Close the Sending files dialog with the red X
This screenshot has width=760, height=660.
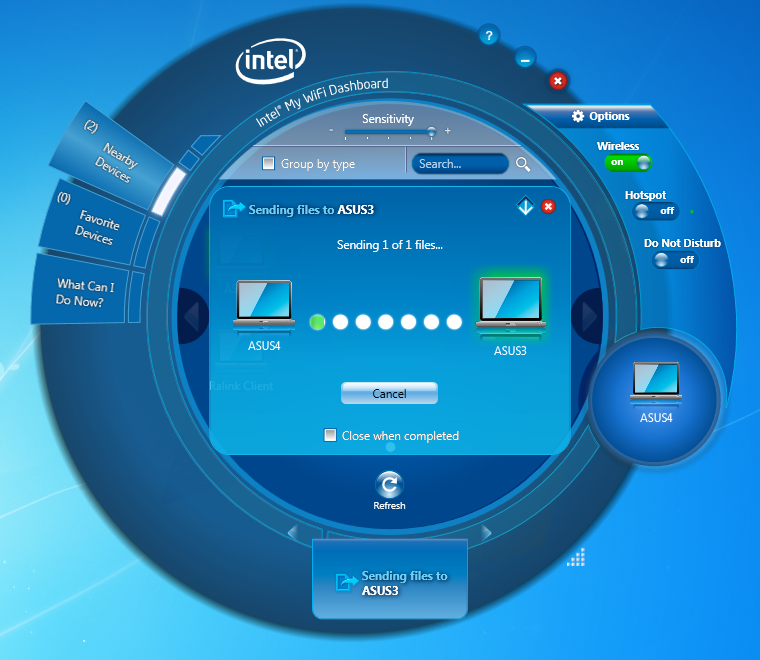[548, 207]
